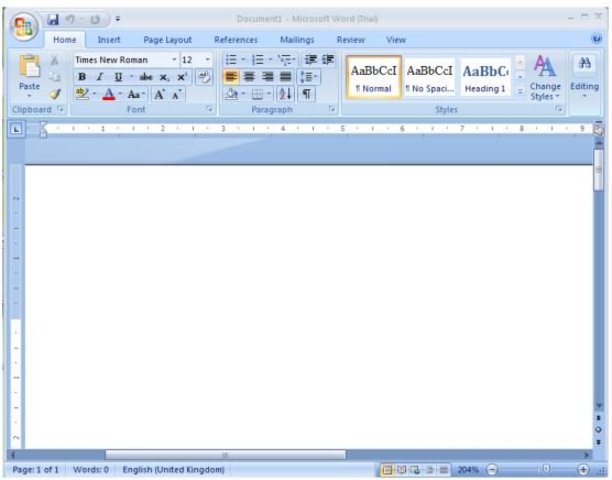Switch to Draft view
The width and height of the screenshot is (612, 480).
coord(443,469)
